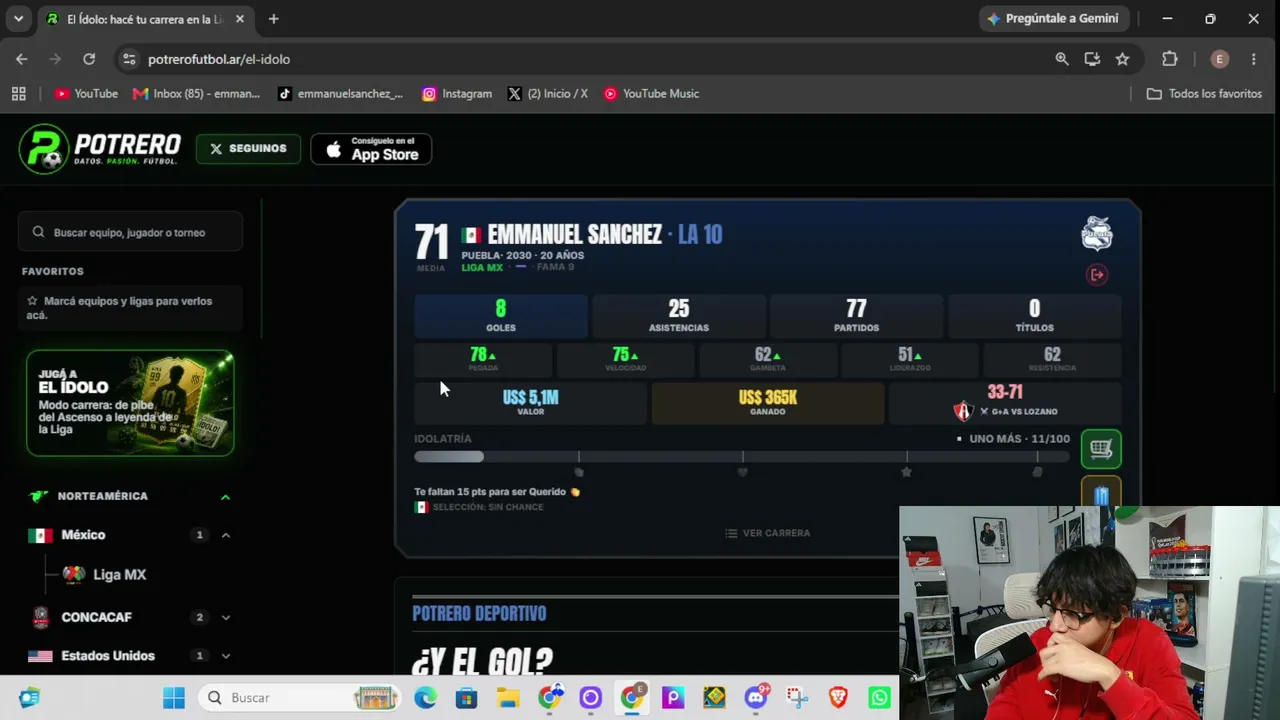Click the Pregúntale a Gemini button
Screen dimensions: 1280x720
tap(1052, 19)
